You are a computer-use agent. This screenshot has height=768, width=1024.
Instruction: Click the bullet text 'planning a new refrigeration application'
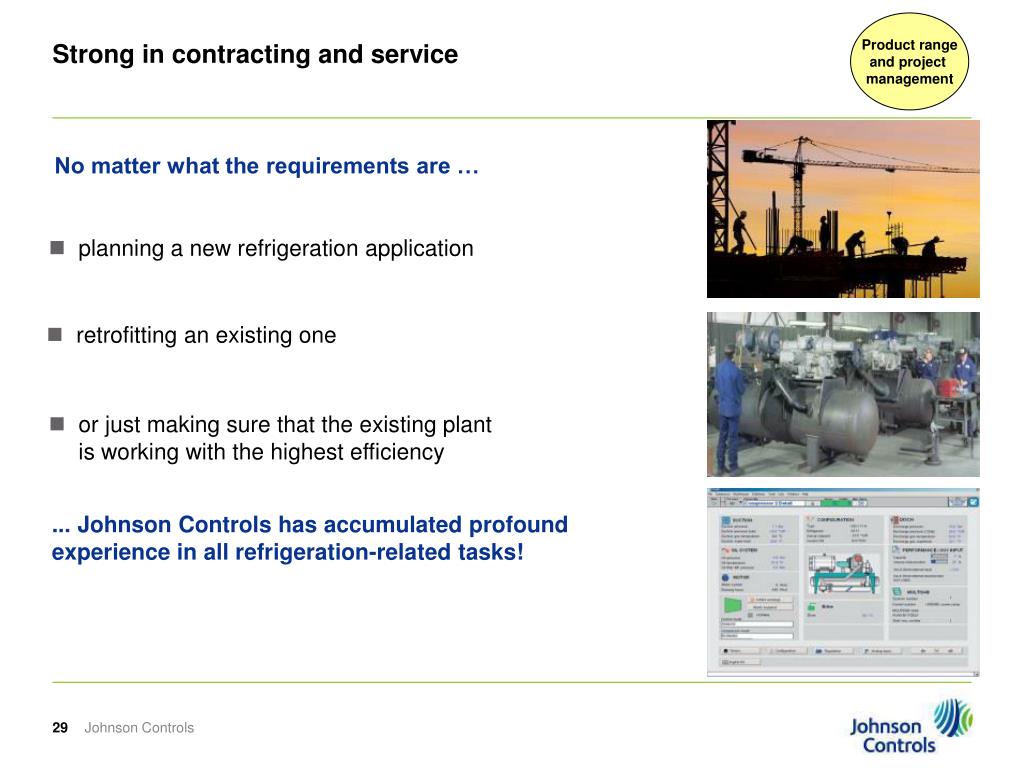pos(276,249)
